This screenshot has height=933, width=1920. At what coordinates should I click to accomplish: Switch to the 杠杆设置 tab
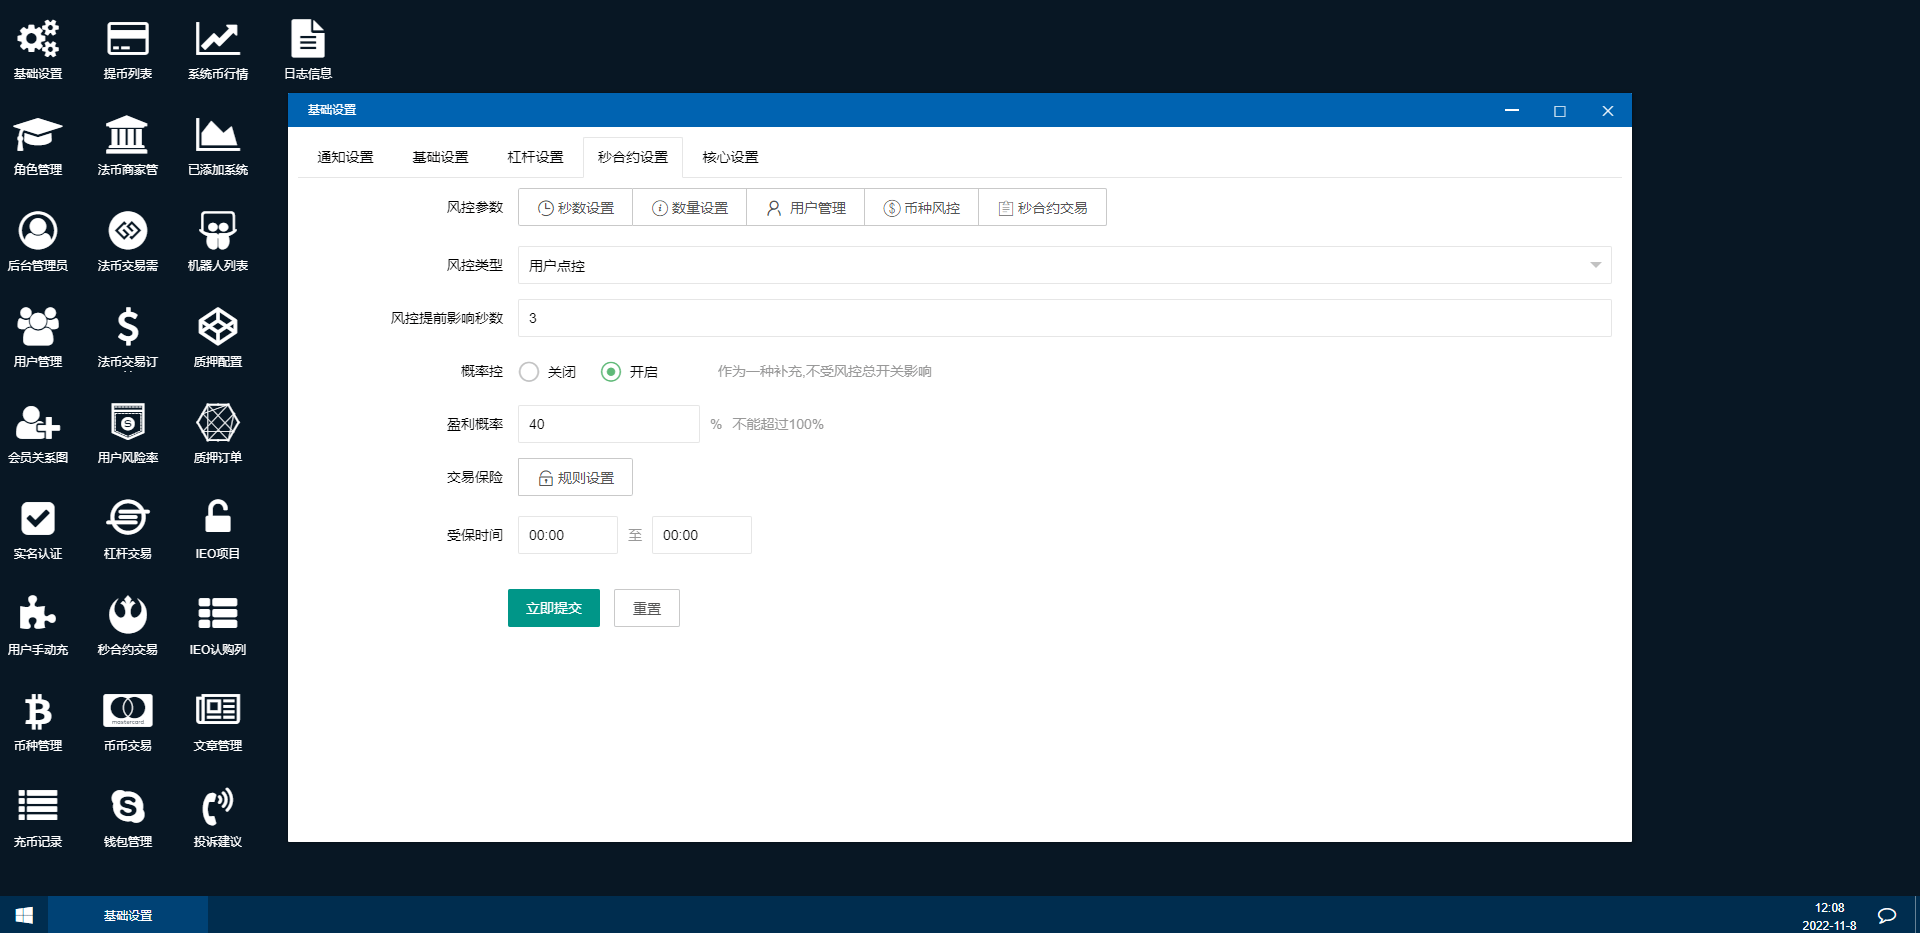point(535,157)
